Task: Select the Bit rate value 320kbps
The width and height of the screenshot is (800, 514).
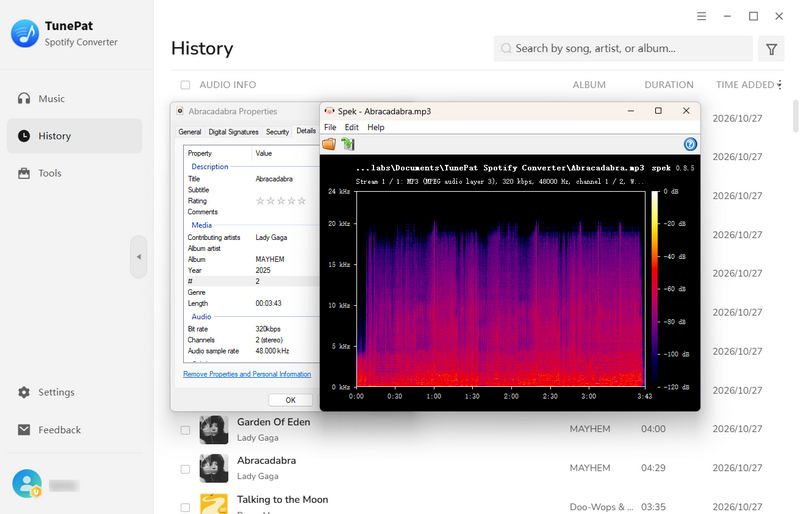Action: coord(268,329)
